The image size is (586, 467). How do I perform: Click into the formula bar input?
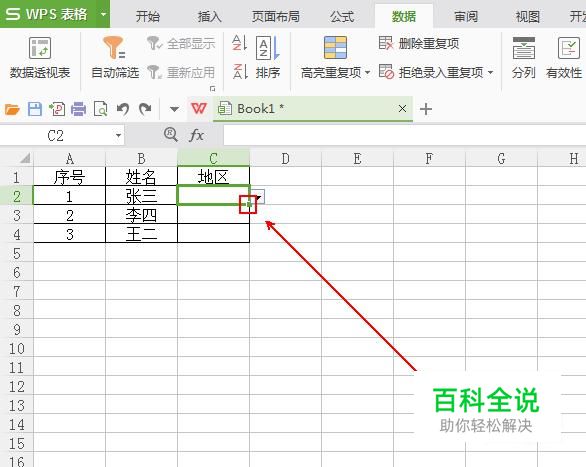404,135
